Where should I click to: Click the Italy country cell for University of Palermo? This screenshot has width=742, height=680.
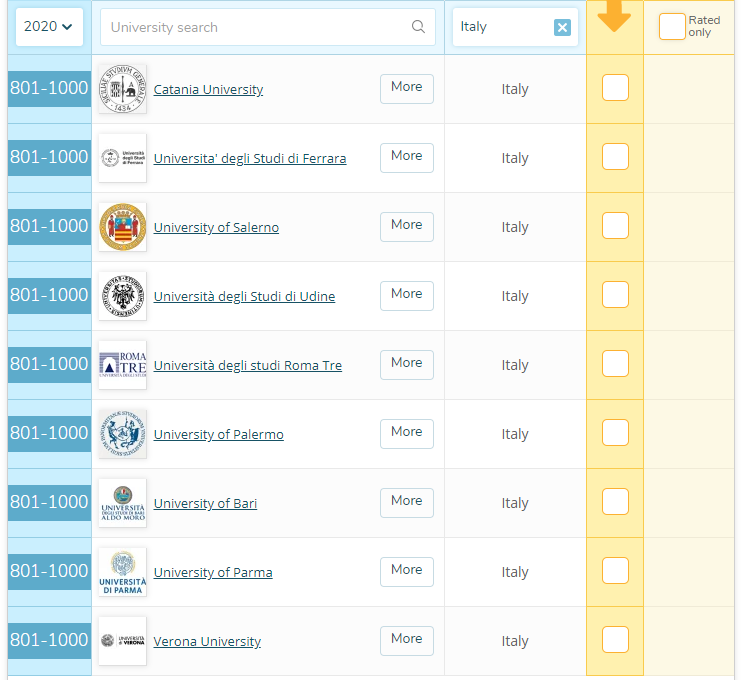pyautogui.click(x=515, y=434)
